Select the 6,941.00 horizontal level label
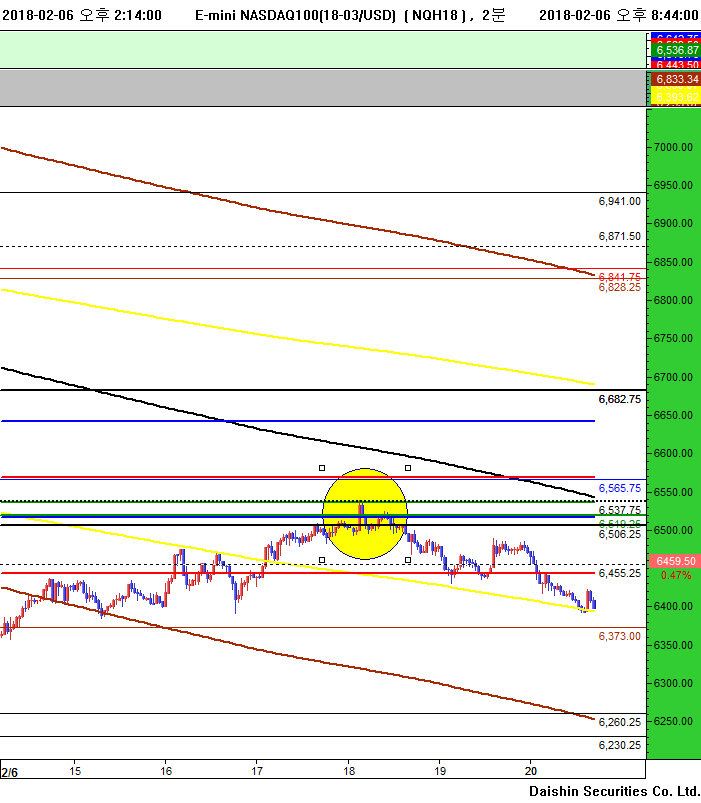The width and height of the screenshot is (701, 803). point(620,201)
